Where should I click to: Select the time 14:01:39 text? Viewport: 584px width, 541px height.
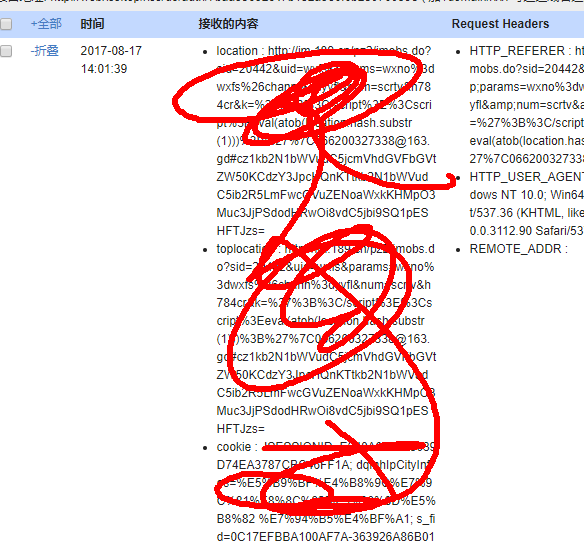click(104, 69)
